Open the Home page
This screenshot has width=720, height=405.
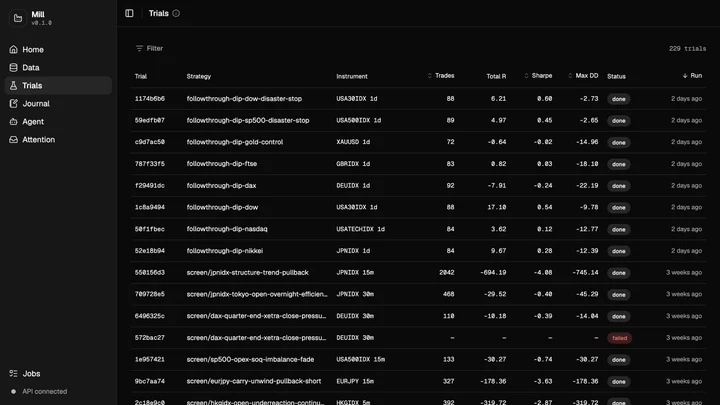click(x=58, y=49)
